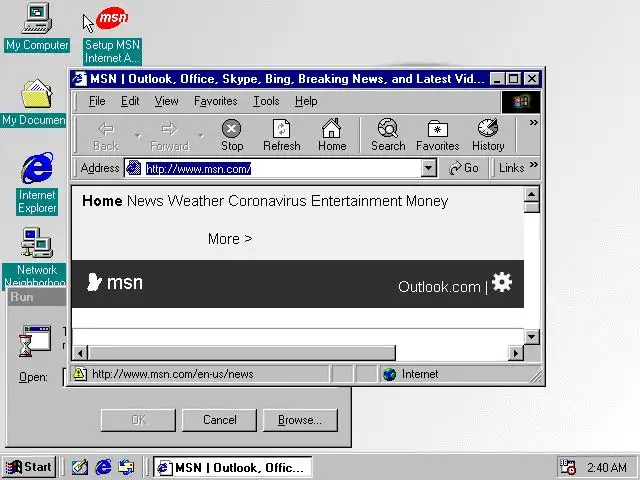Click the MSN settings gear icon
This screenshot has width=640, height=480.
click(502, 282)
